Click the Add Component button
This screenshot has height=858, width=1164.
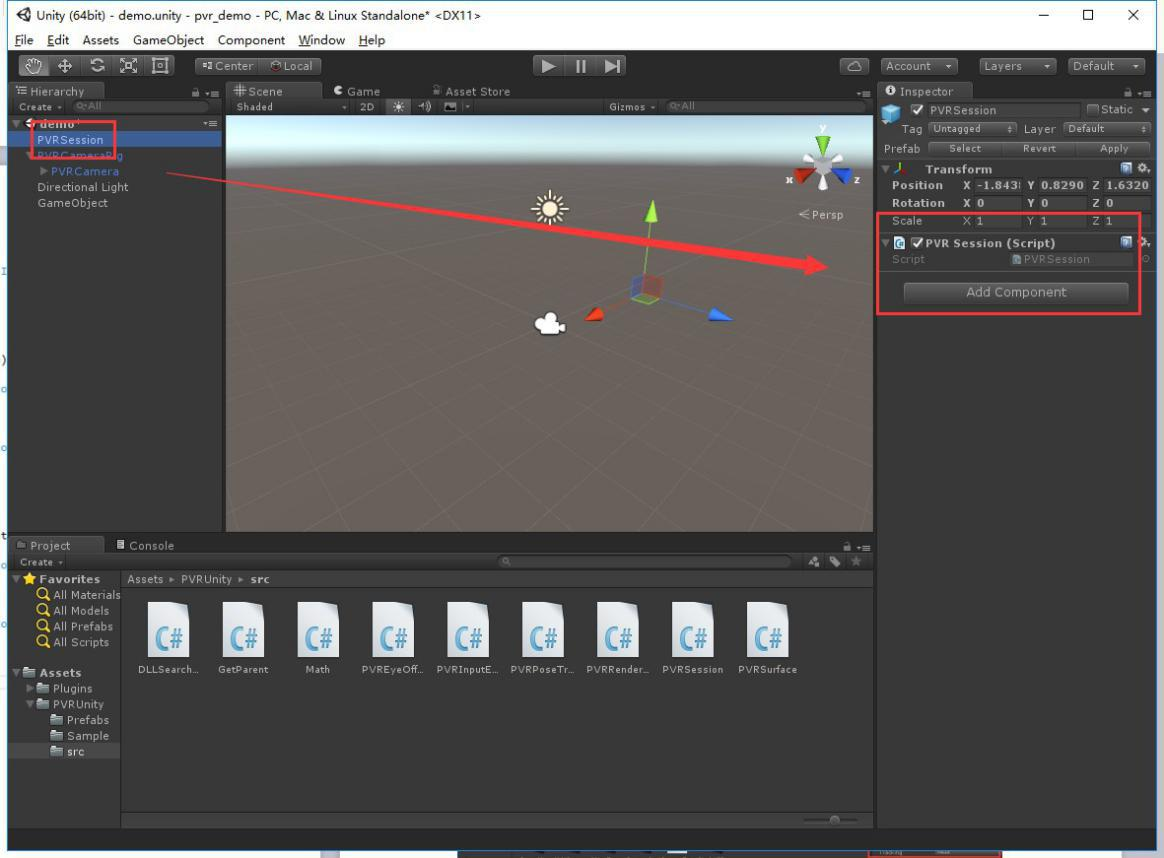click(1016, 292)
